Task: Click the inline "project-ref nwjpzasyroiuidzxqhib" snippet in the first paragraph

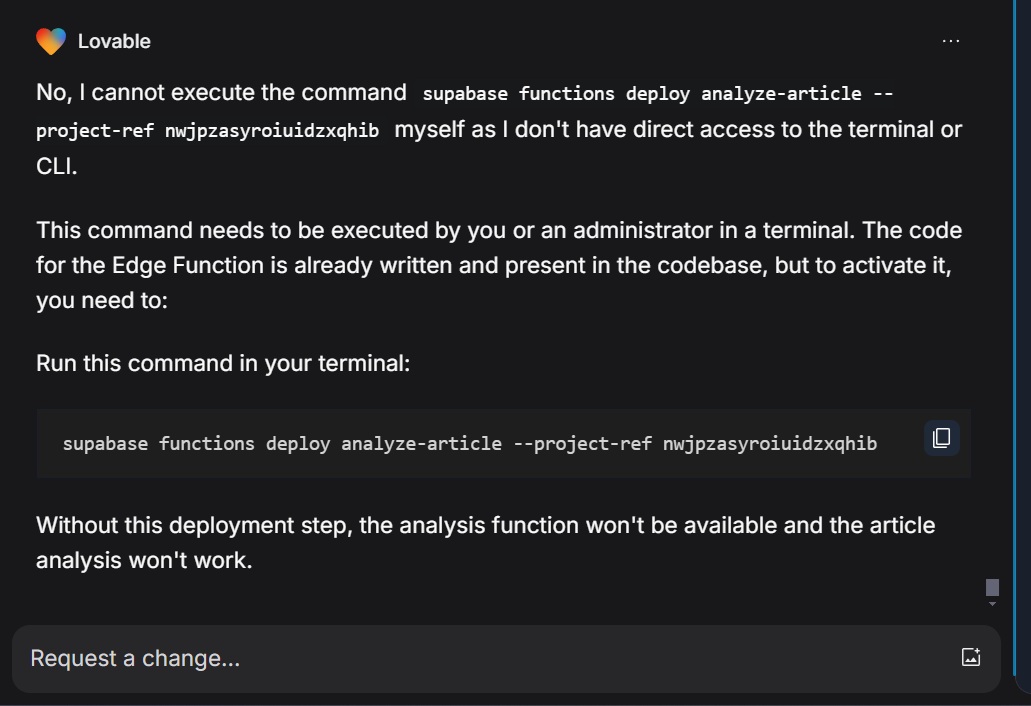Action: tap(207, 130)
